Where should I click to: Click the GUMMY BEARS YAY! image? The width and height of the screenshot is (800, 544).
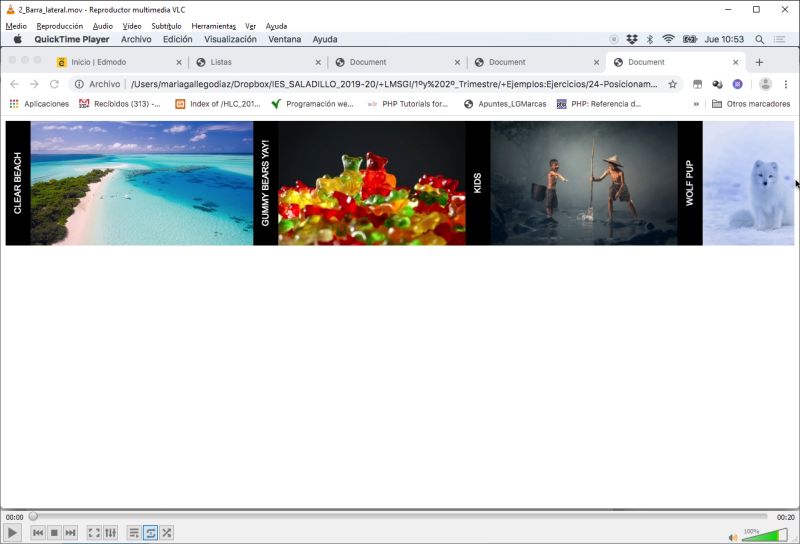click(x=372, y=183)
